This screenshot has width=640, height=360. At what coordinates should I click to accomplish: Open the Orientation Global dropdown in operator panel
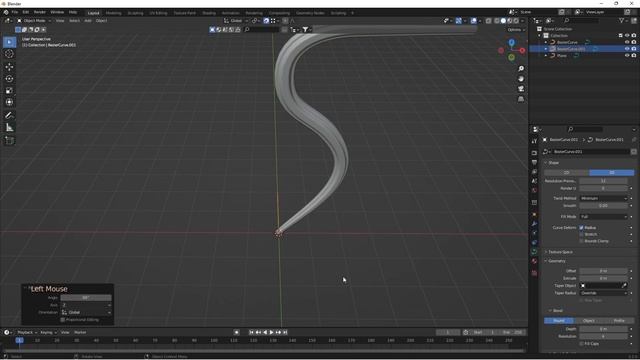tap(86, 312)
